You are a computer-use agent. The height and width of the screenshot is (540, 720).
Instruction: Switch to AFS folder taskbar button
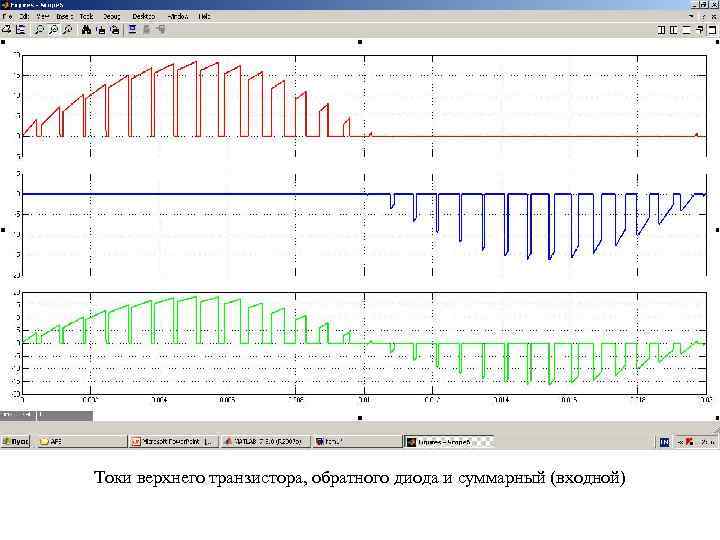pos(82,442)
